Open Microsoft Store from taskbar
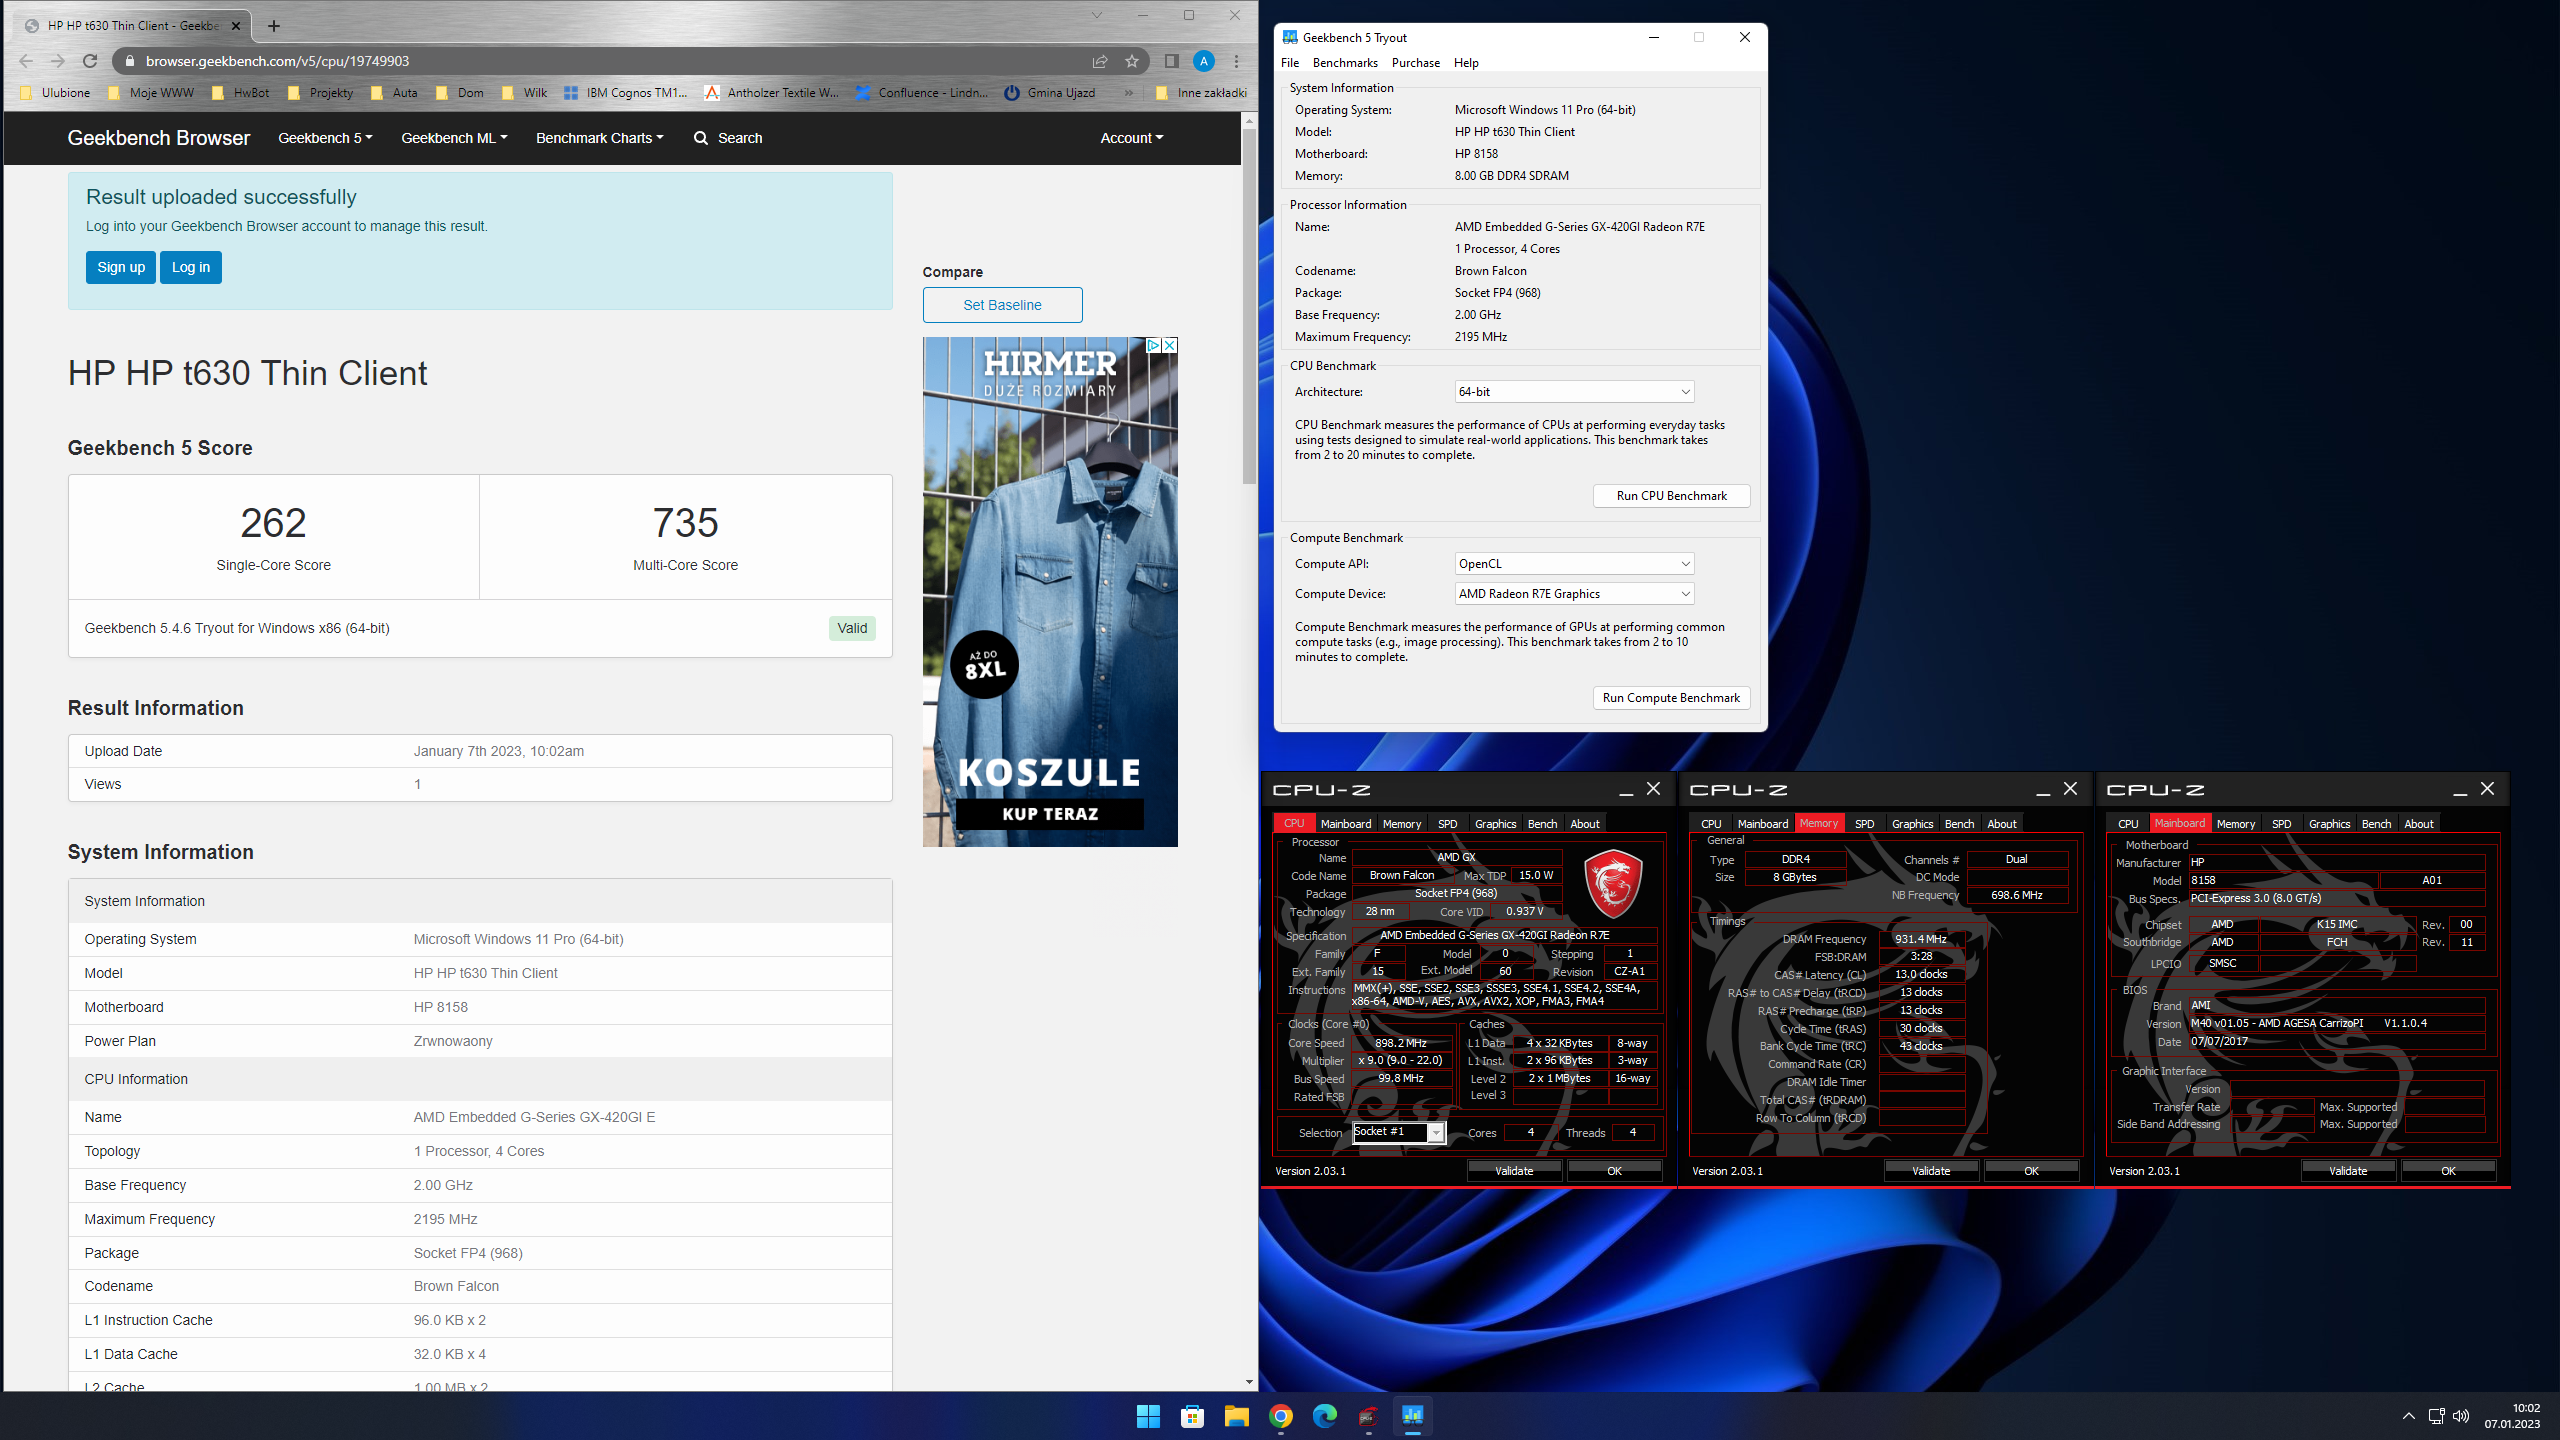The height and width of the screenshot is (1440, 2560). (1192, 1416)
